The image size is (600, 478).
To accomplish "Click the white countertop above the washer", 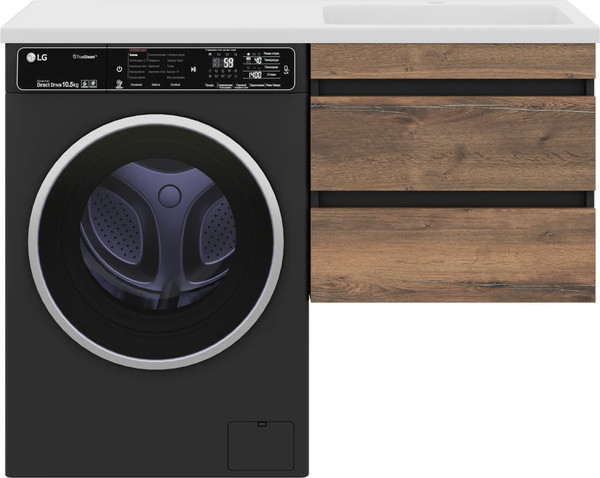I will click(x=150, y=20).
